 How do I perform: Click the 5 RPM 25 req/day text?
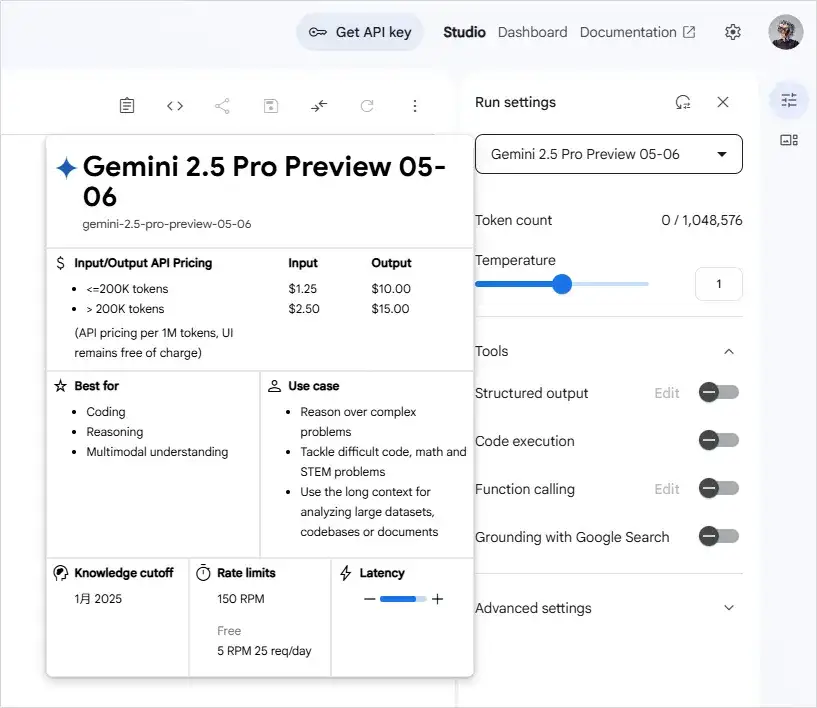(264, 651)
